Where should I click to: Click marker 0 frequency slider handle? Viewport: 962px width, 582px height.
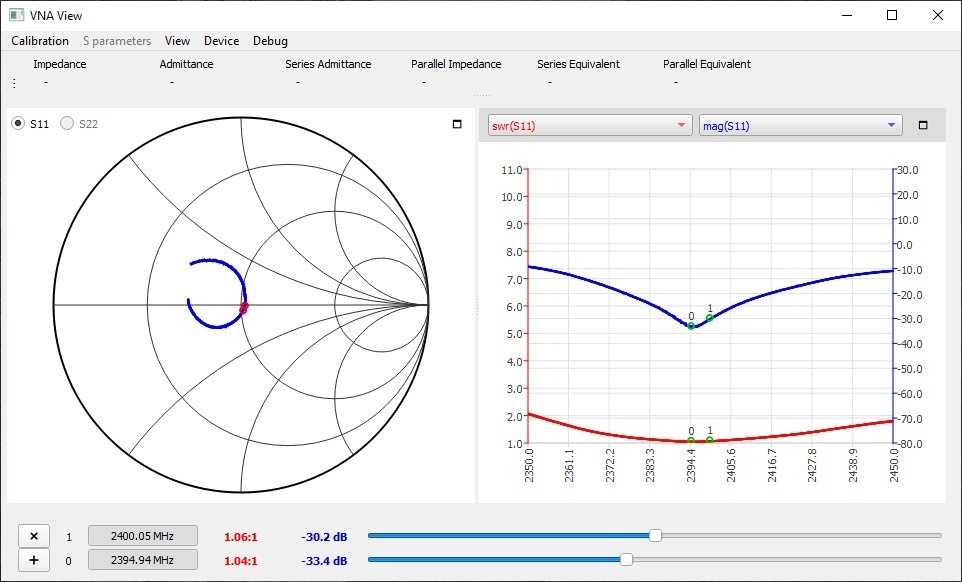click(626, 559)
